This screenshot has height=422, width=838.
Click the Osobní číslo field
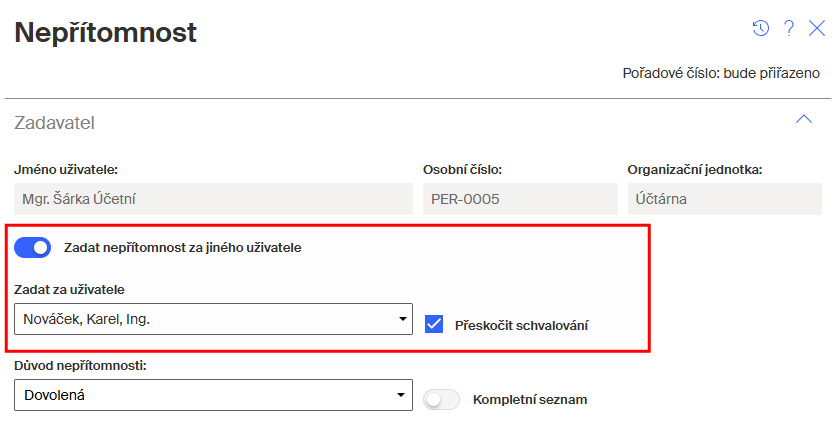[520, 198]
